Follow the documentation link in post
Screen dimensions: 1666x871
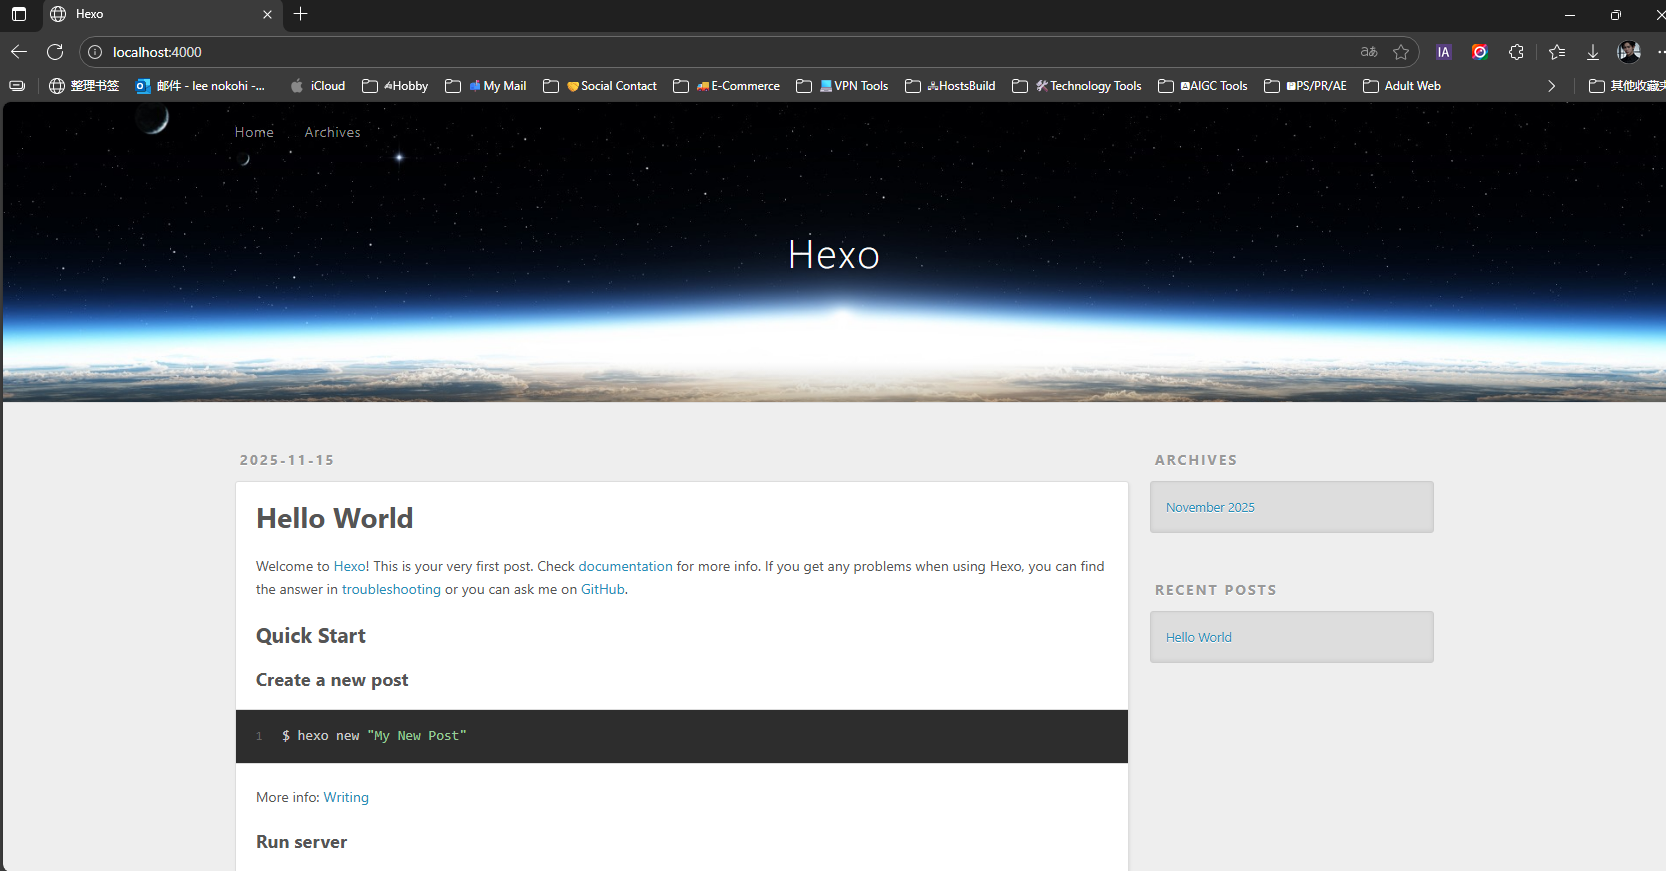pyautogui.click(x=625, y=566)
